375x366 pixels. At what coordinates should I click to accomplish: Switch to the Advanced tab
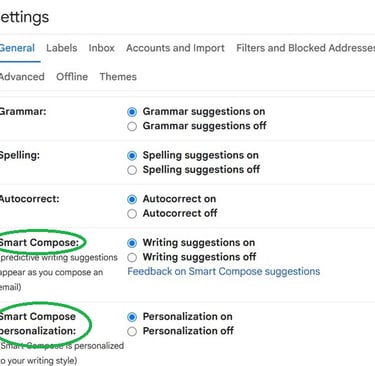[x=22, y=77]
